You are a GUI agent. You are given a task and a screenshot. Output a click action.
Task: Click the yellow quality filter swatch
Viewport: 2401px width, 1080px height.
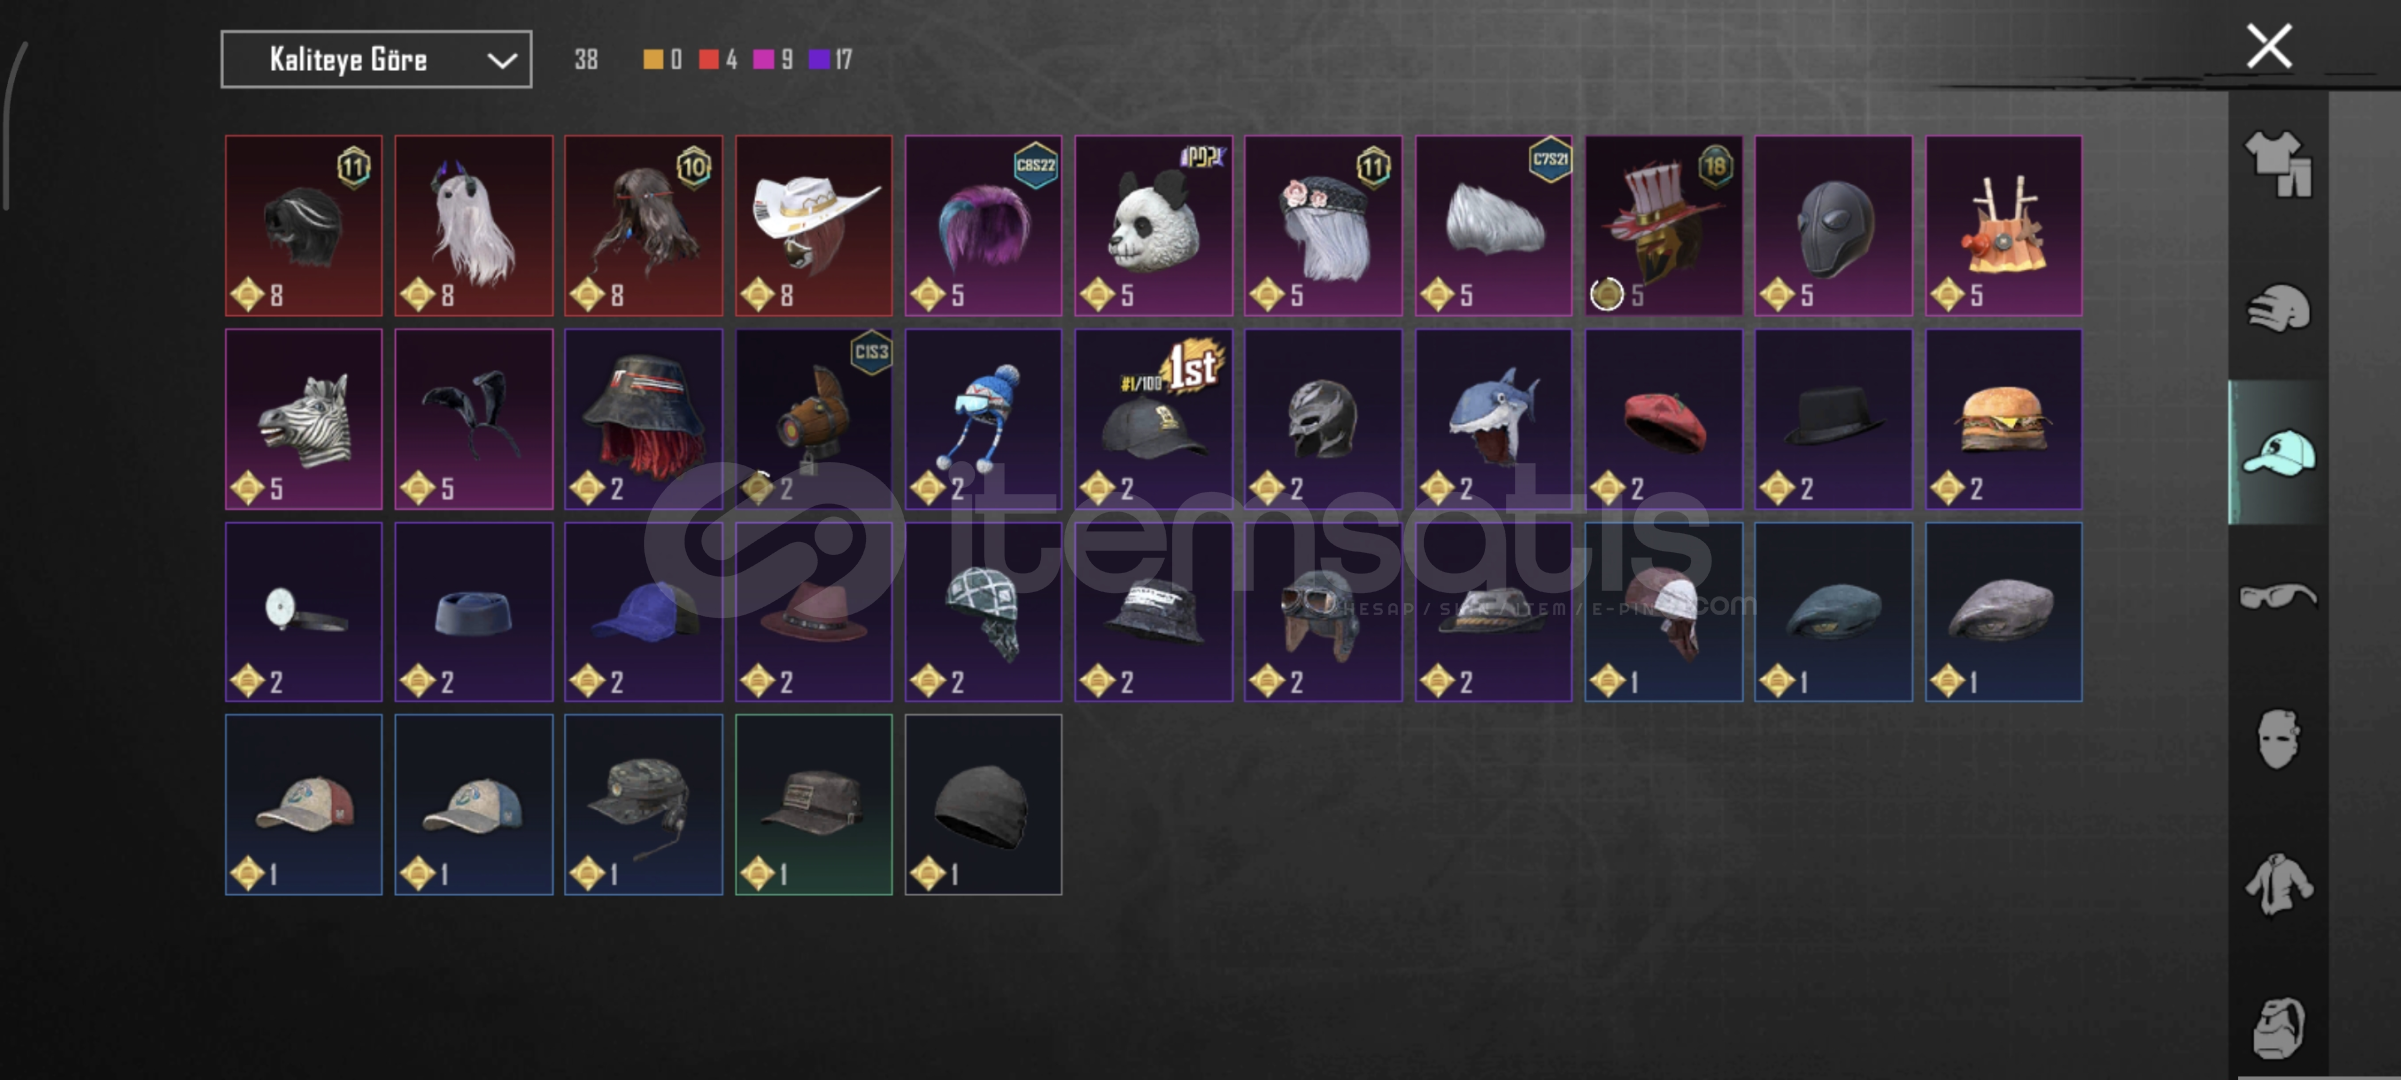click(x=652, y=60)
